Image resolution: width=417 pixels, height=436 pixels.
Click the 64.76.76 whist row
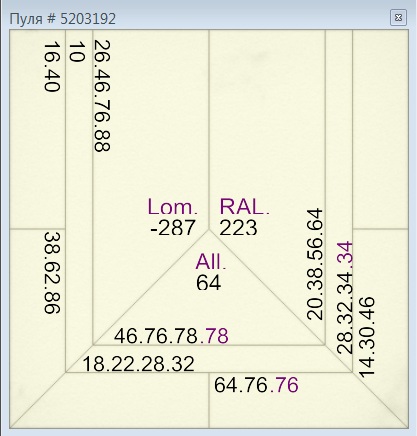click(256, 385)
